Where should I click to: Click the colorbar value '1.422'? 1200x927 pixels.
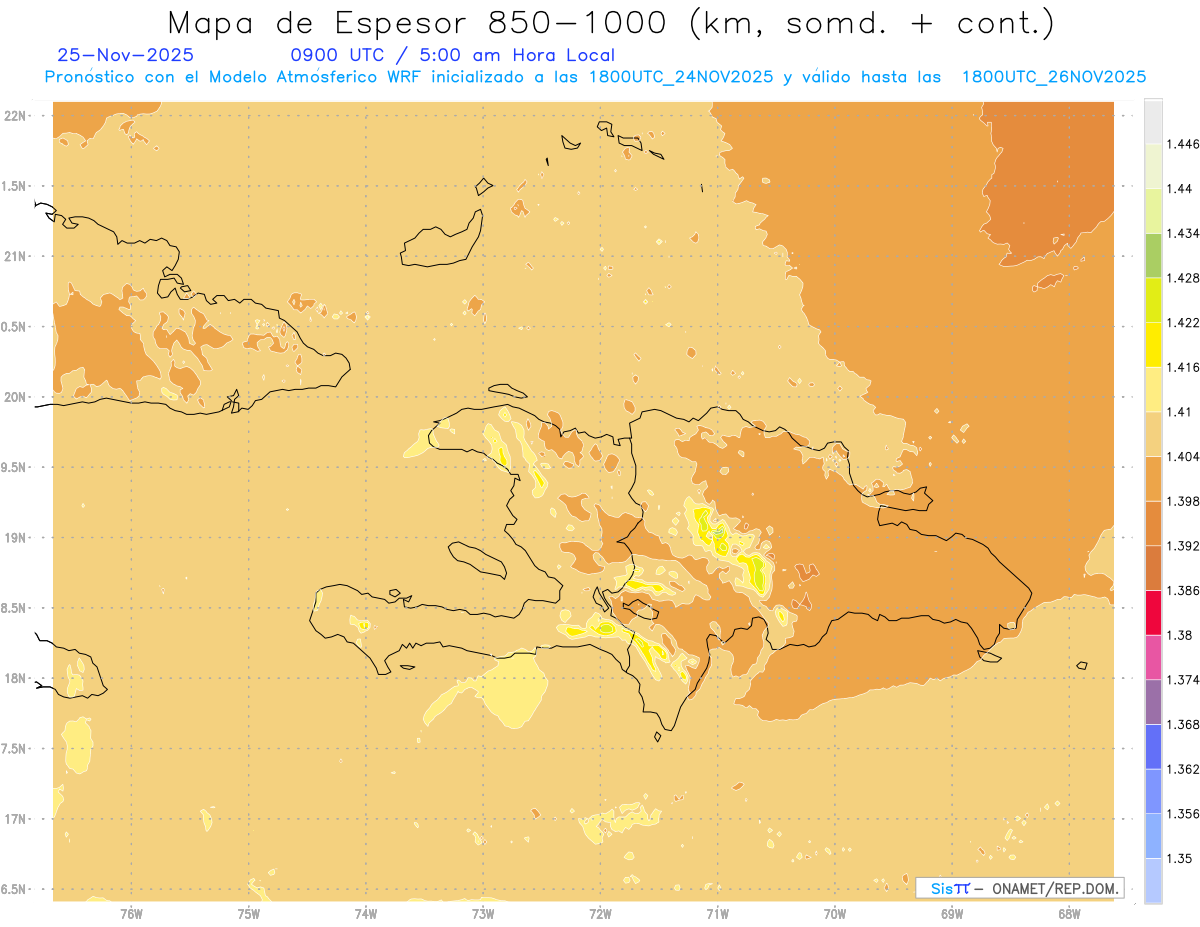[x=1184, y=322]
